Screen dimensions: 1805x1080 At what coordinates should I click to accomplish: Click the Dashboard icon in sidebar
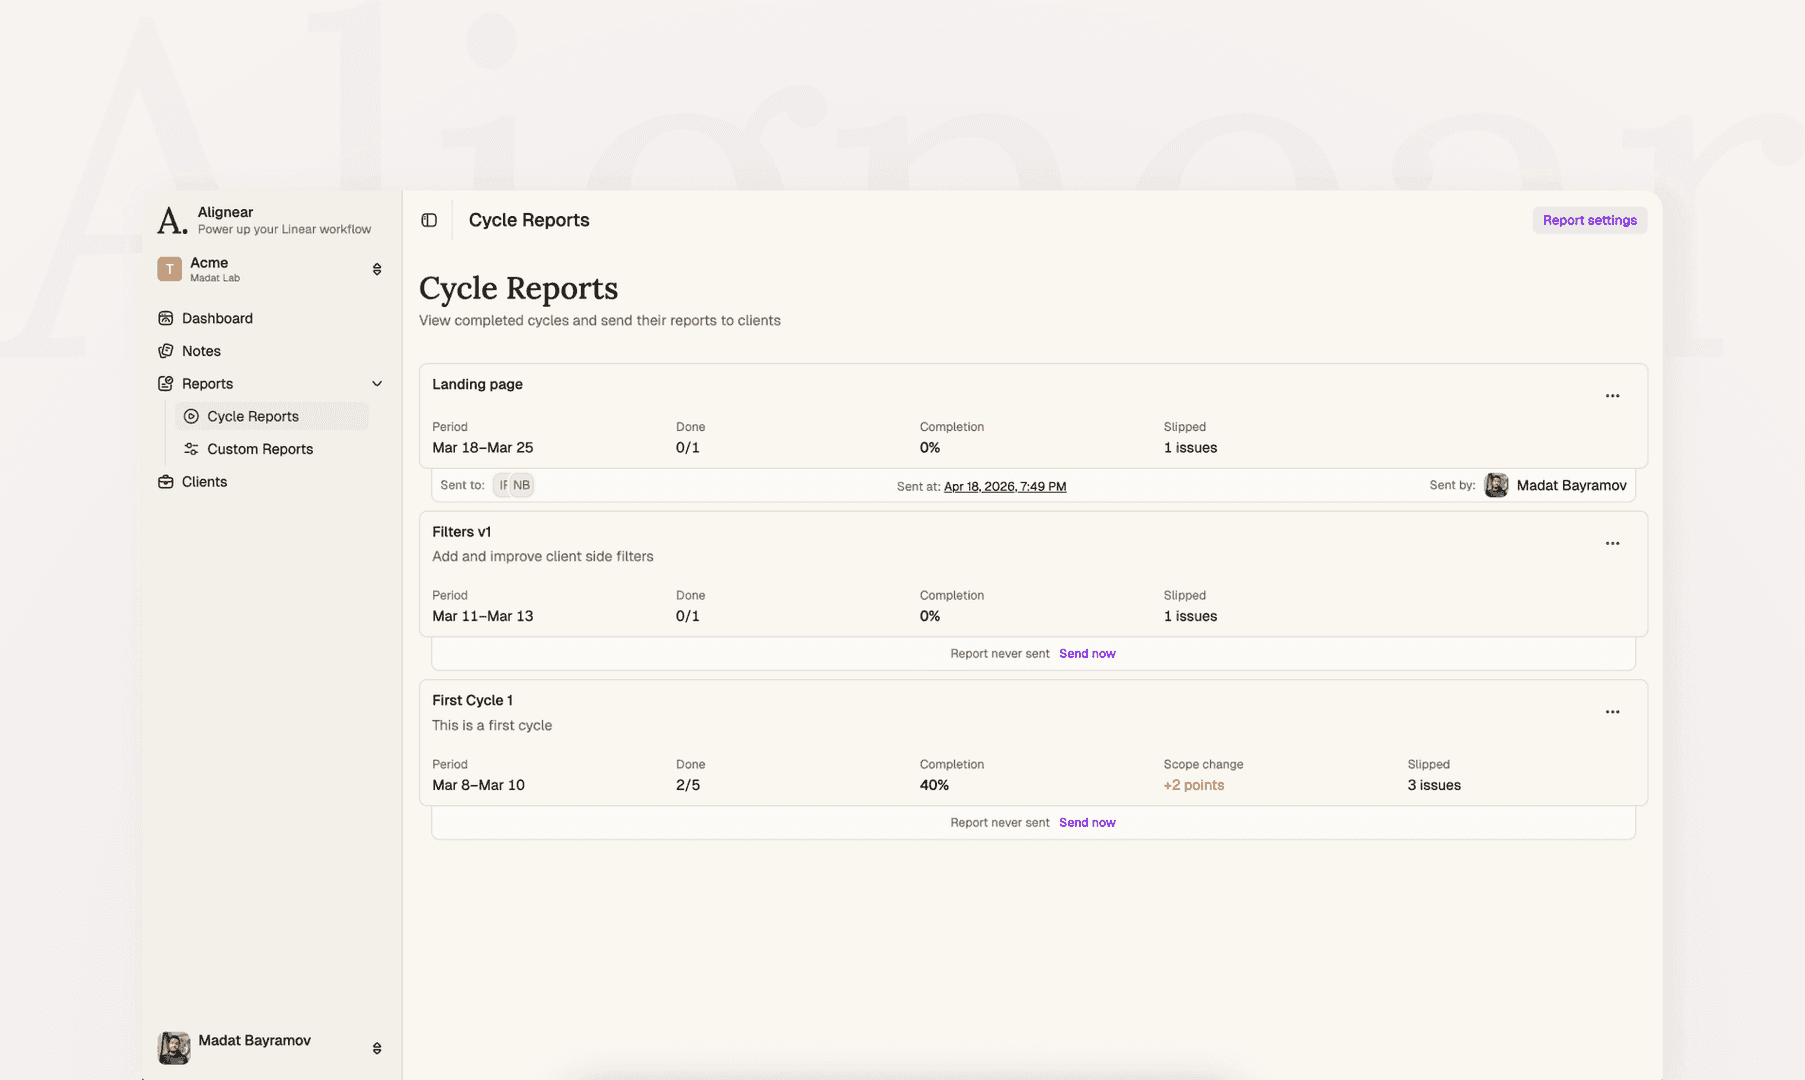(166, 318)
